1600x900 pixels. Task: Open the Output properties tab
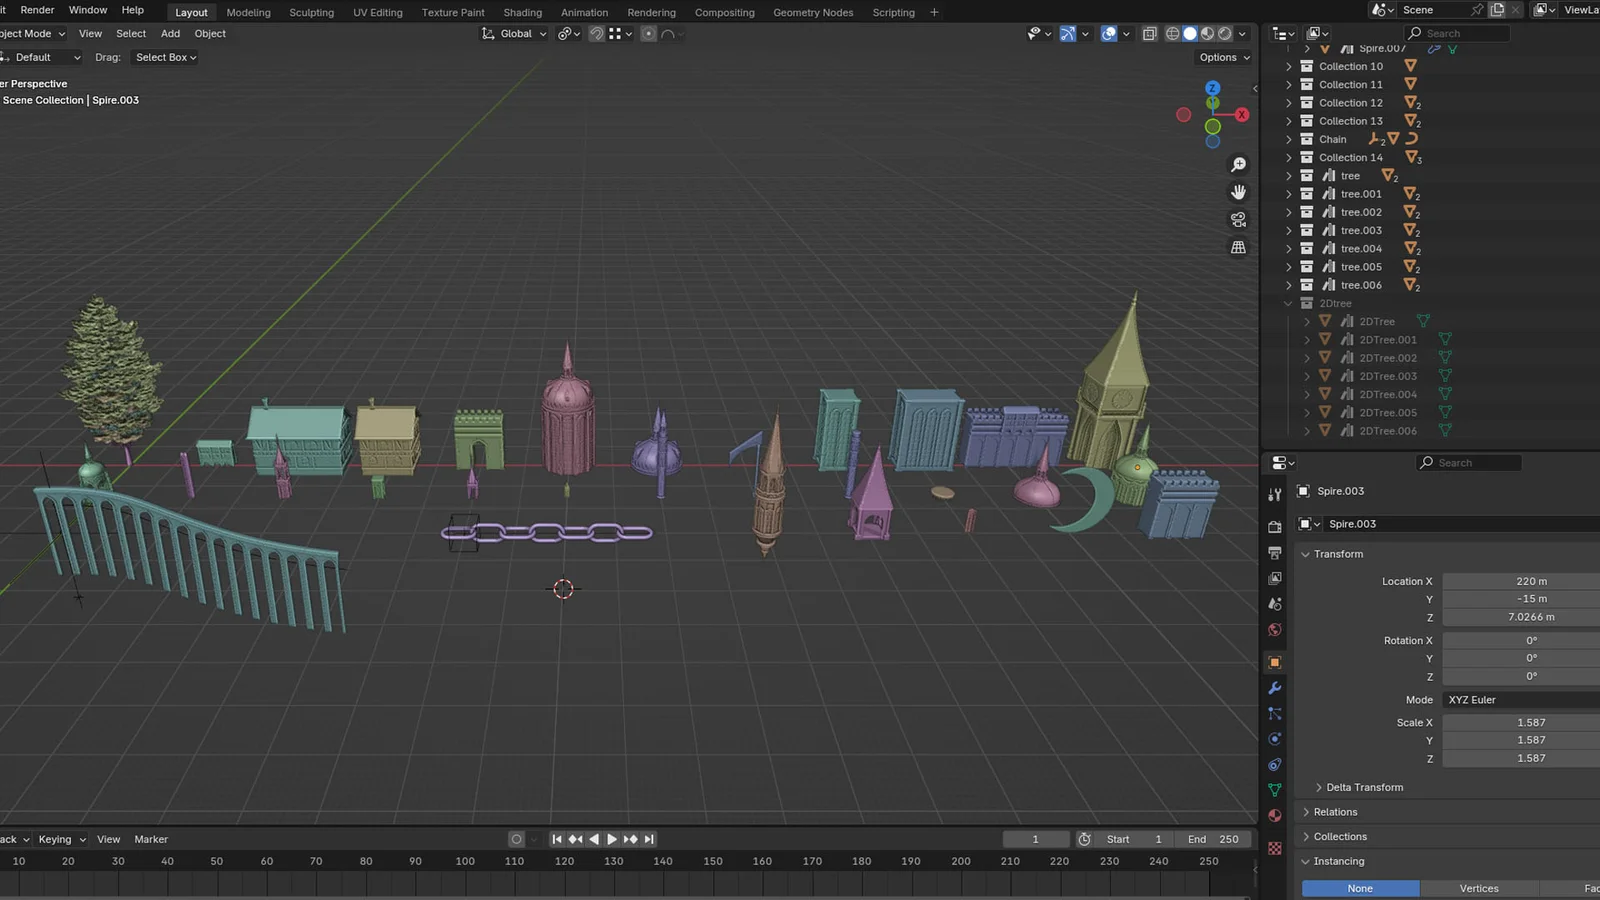pos(1274,552)
